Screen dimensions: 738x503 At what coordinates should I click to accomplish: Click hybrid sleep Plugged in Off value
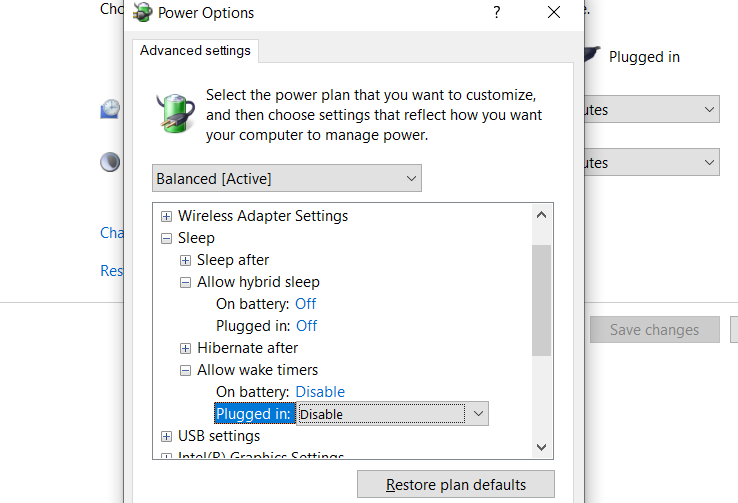pos(306,326)
